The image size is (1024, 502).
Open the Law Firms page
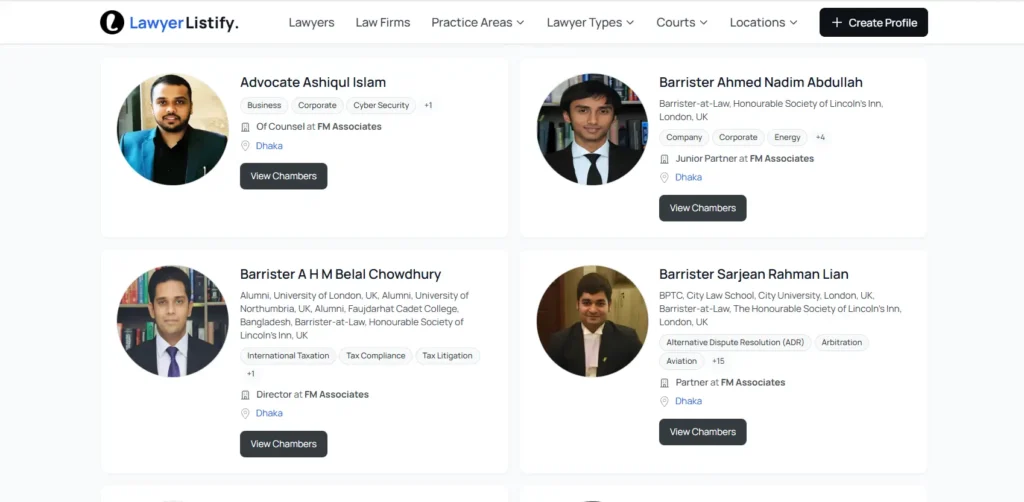tap(383, 22)
